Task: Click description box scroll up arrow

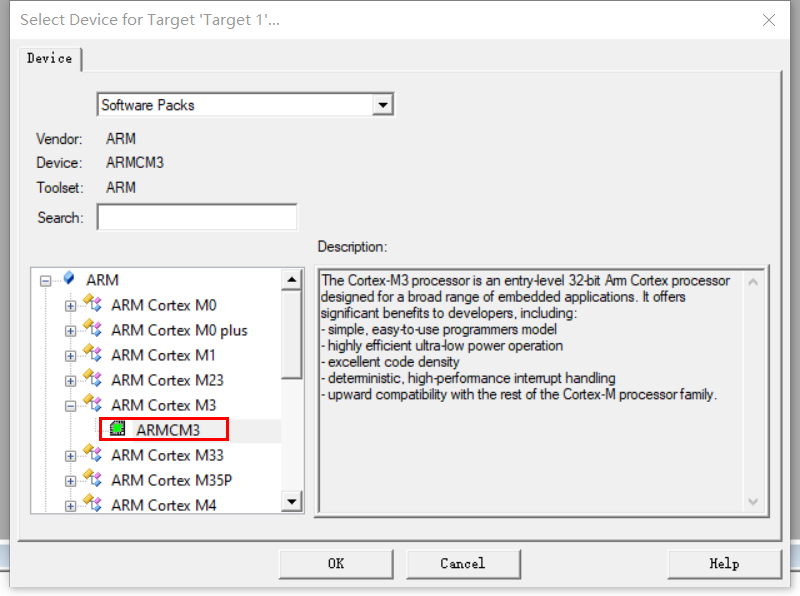Action: (x=753, y=282)
